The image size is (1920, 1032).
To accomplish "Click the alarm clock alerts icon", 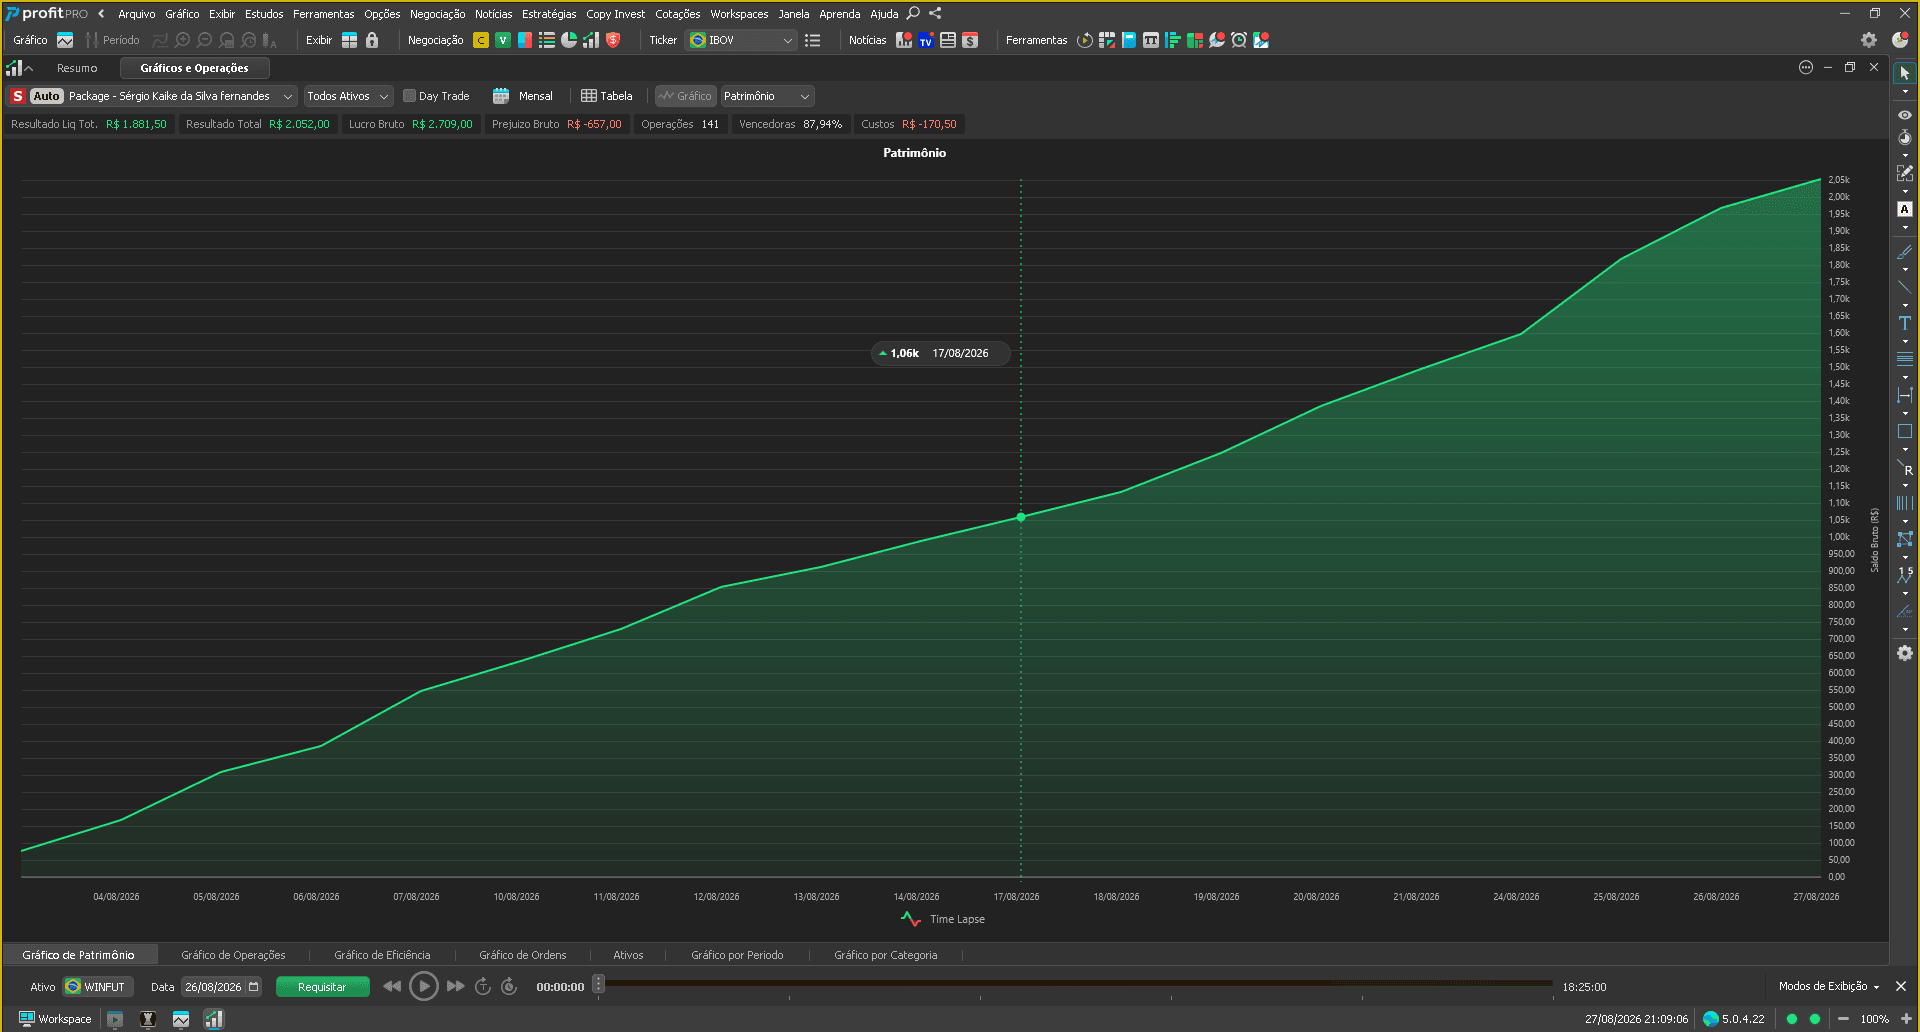I will pos(1239,40).
